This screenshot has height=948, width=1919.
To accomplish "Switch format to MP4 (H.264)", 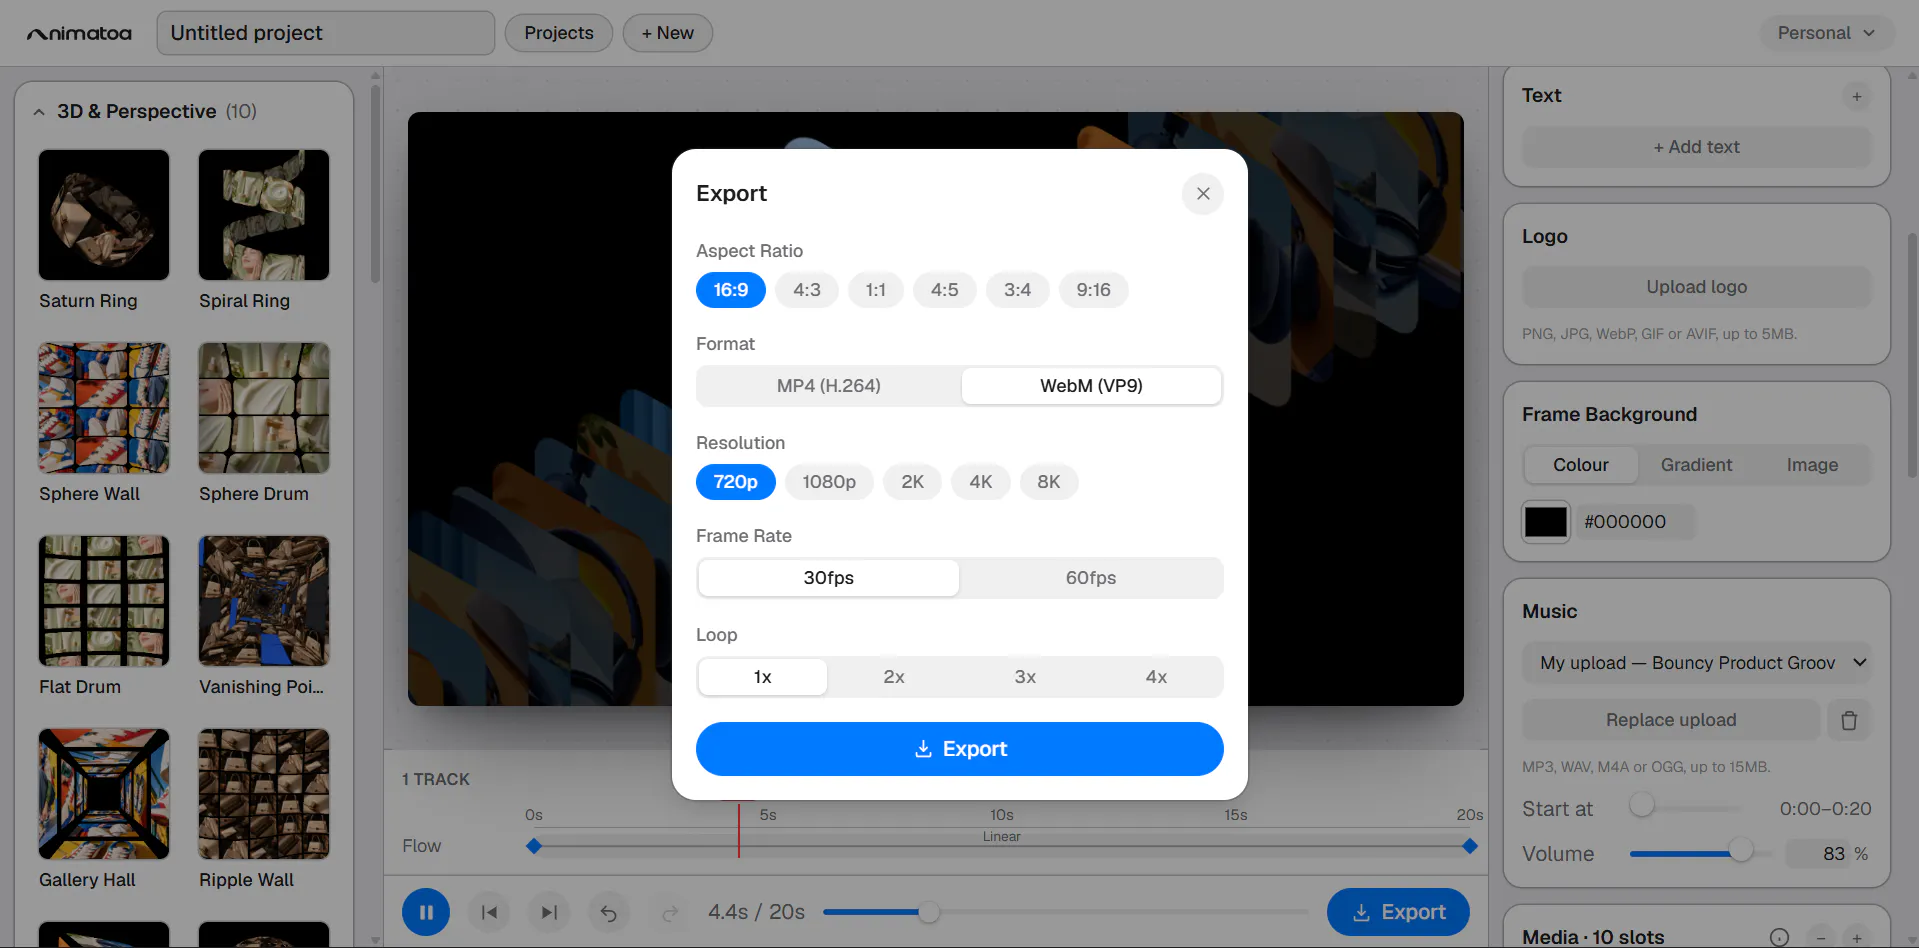I will point(829,386).
